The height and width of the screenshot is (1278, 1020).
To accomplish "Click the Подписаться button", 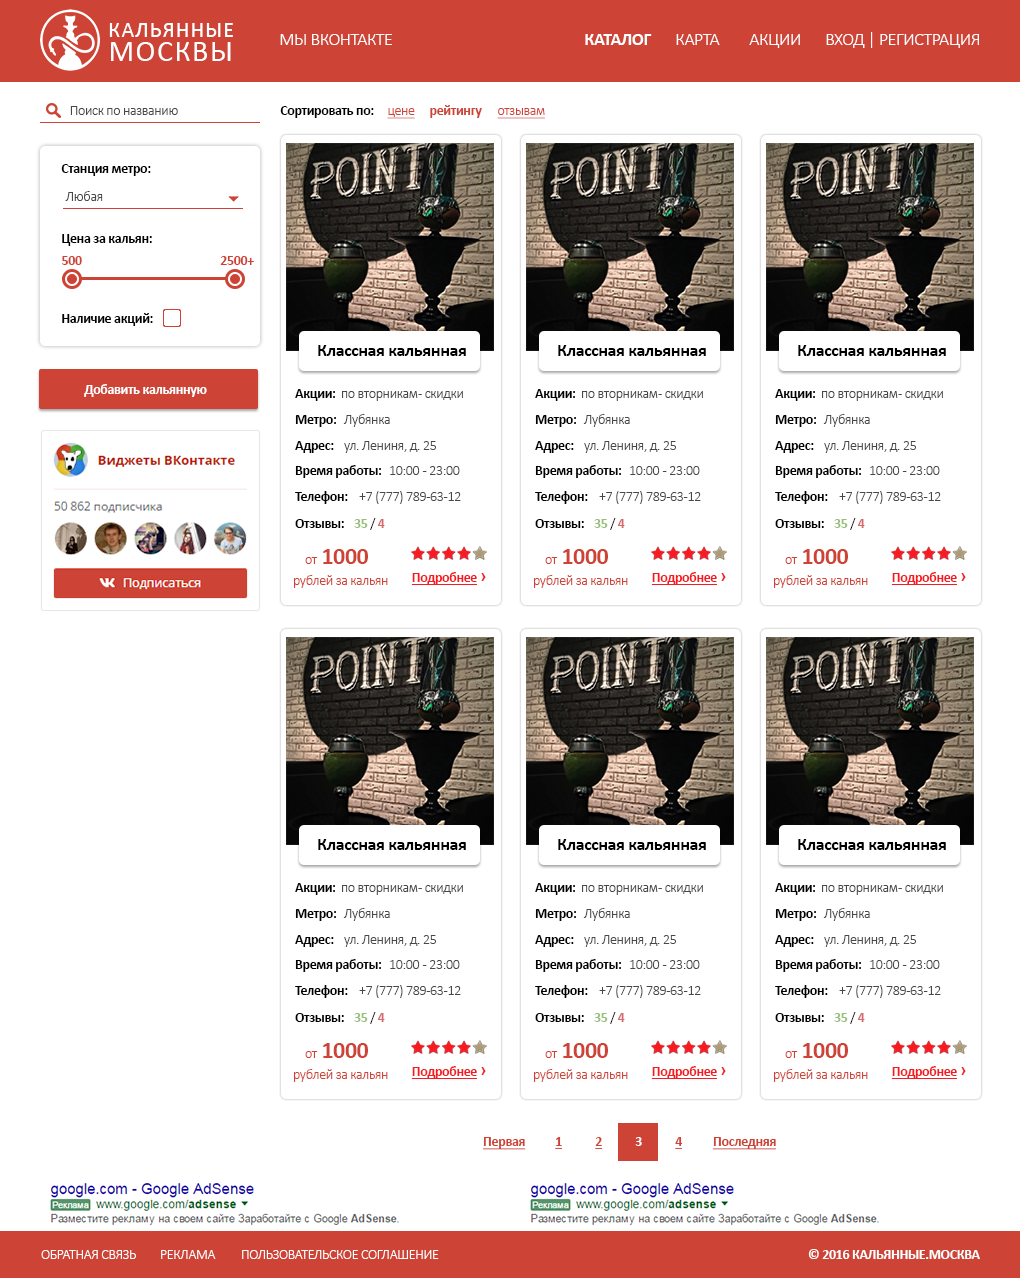I will (150, 583).
